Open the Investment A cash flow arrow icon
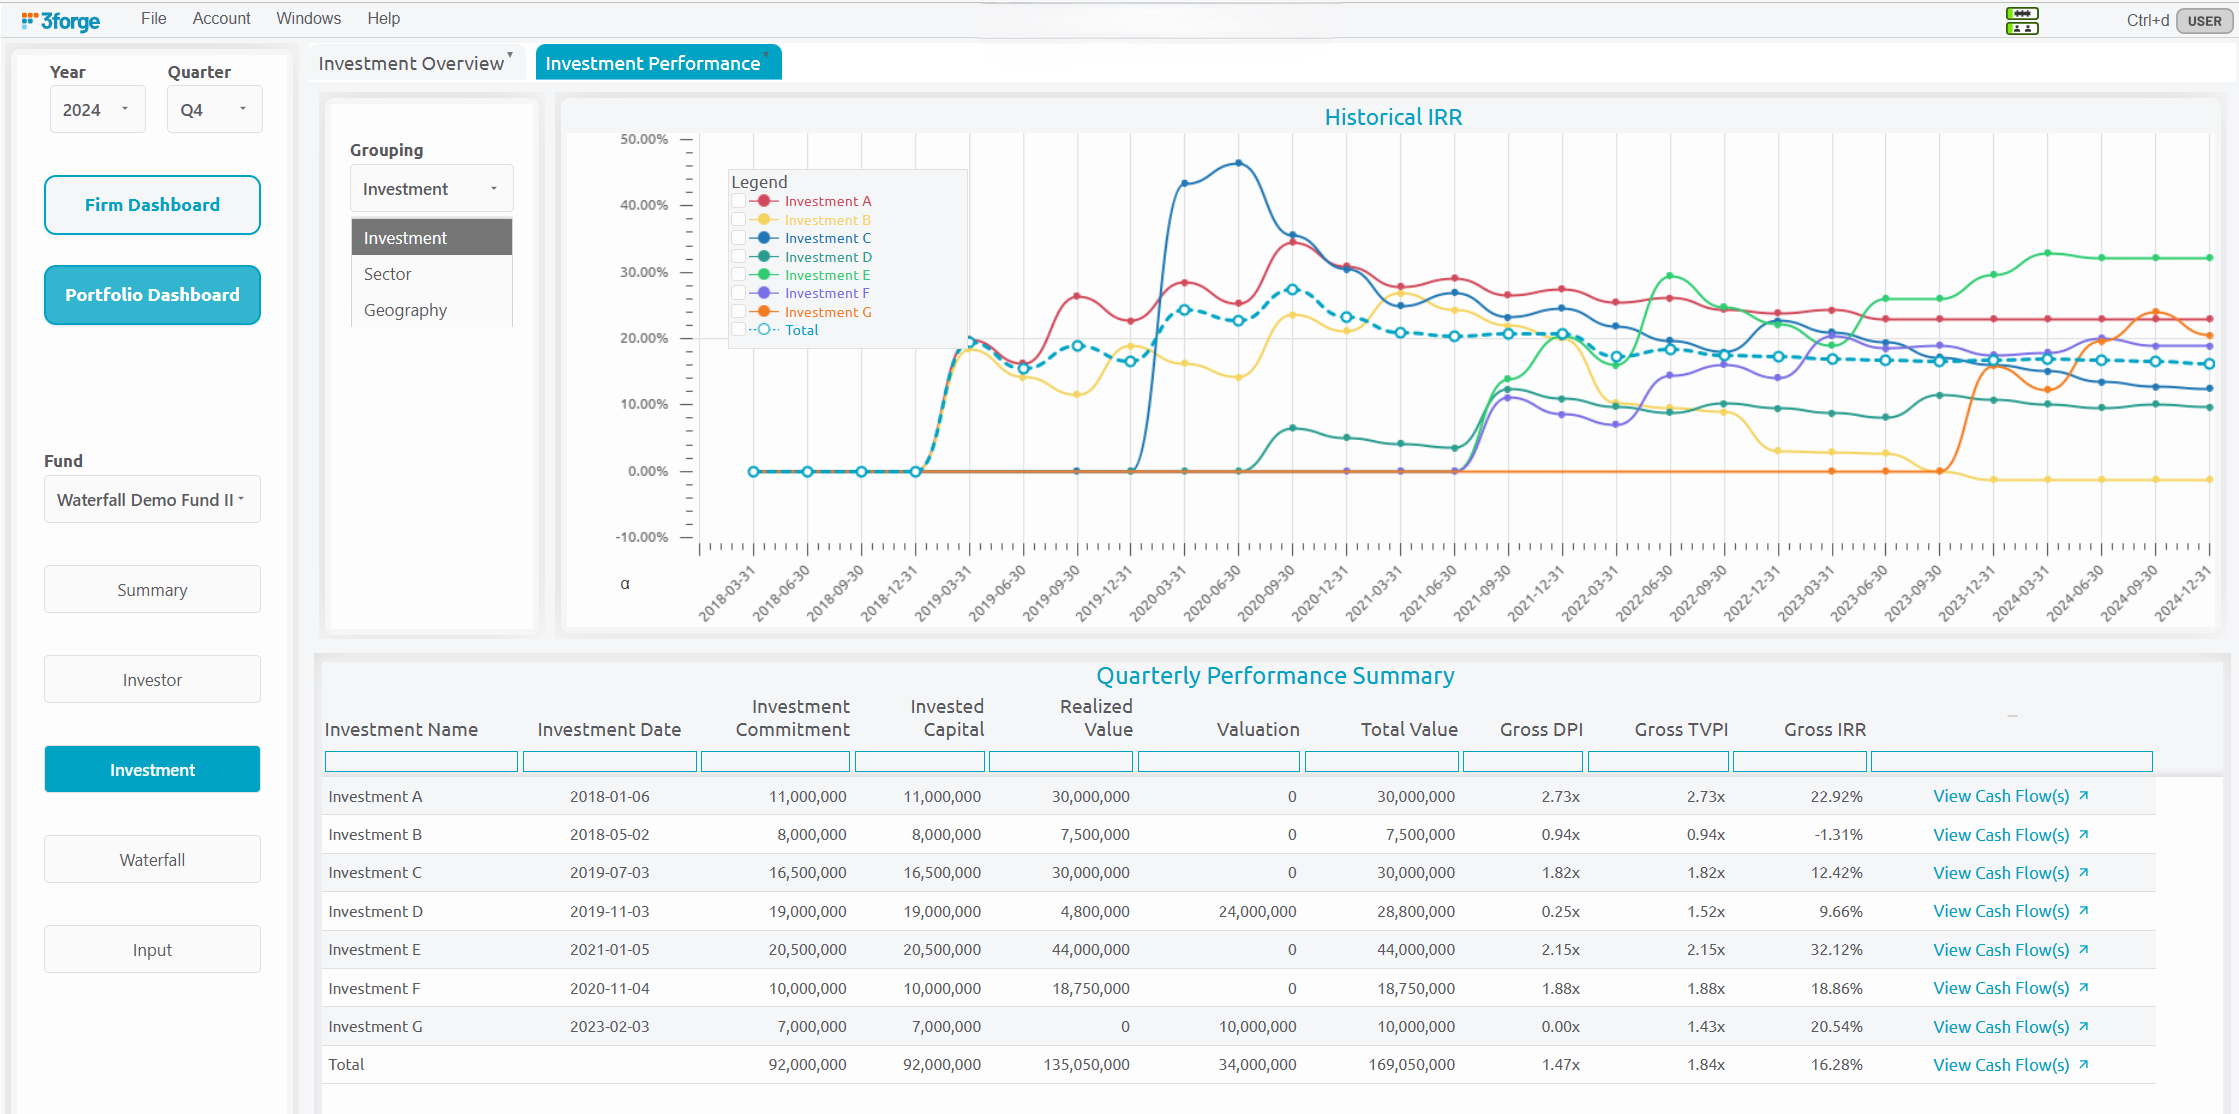Image resolution: width=2239 pixels, height=1114 pixels. (x=2084, y=796)
